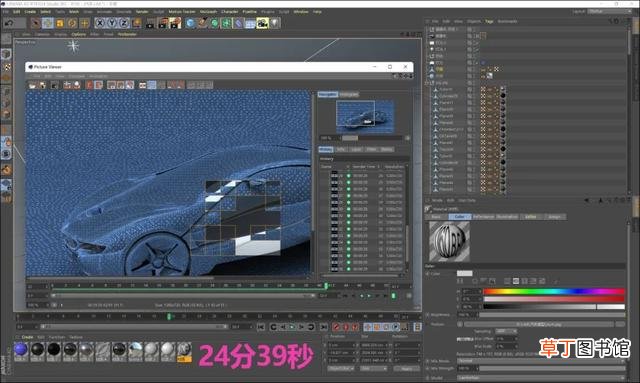Image resolution: width=640 pixels, height=383 pixels.
Task: Go to end of main timeline
Action: point(324,327)
